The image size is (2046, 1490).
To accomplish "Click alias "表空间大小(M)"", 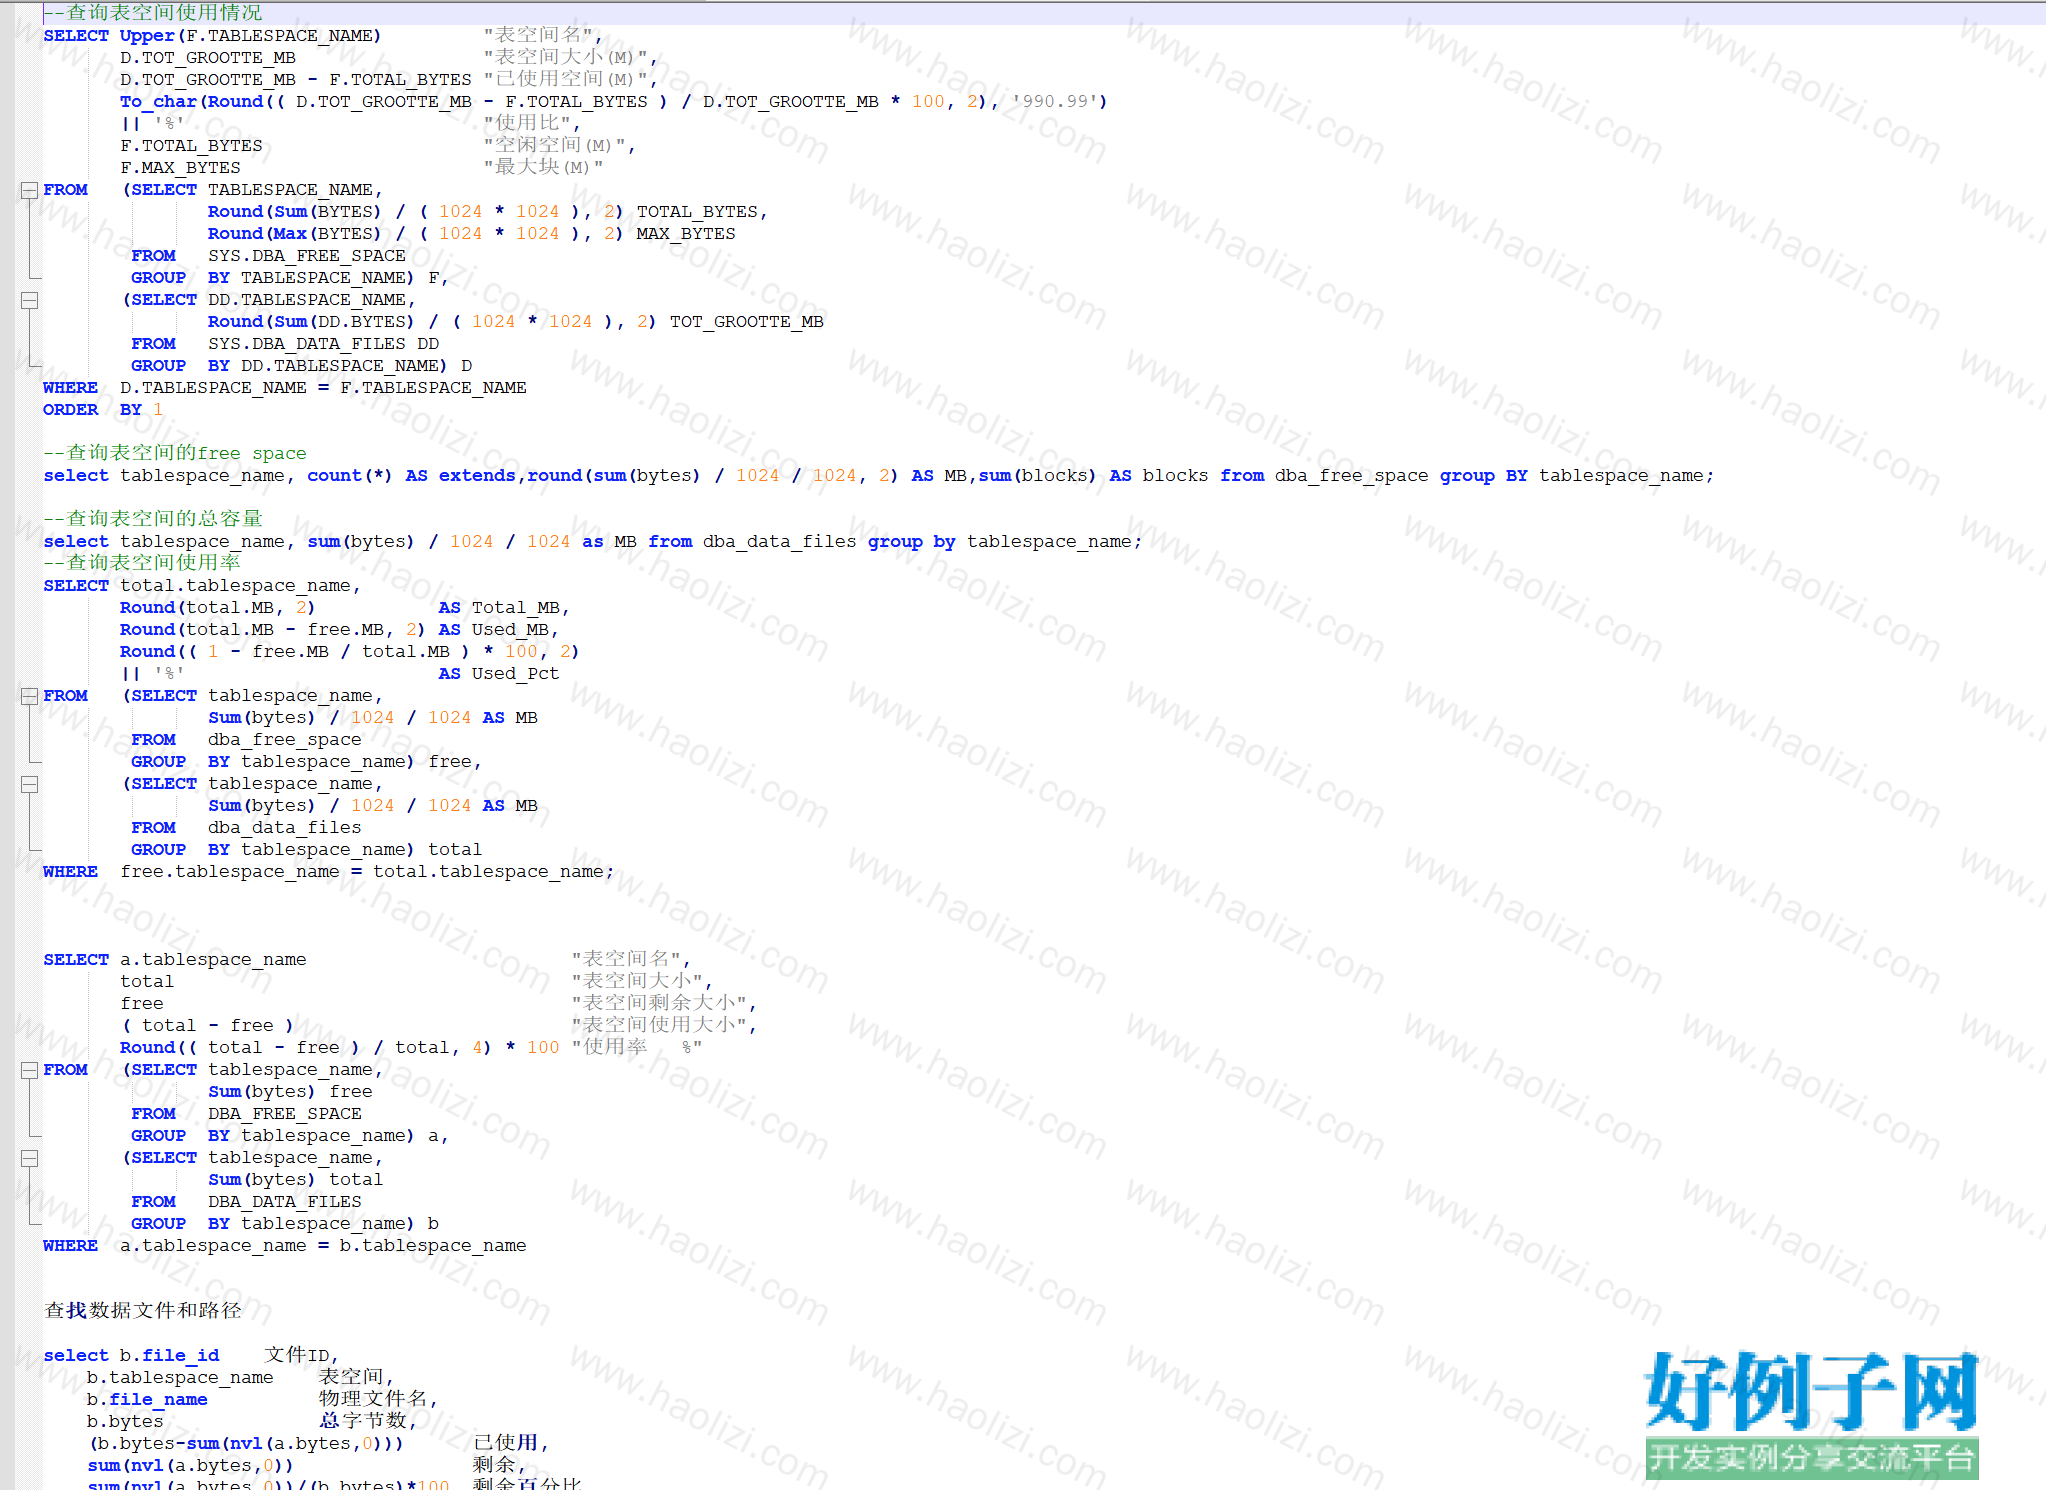I will coord(566,57).
